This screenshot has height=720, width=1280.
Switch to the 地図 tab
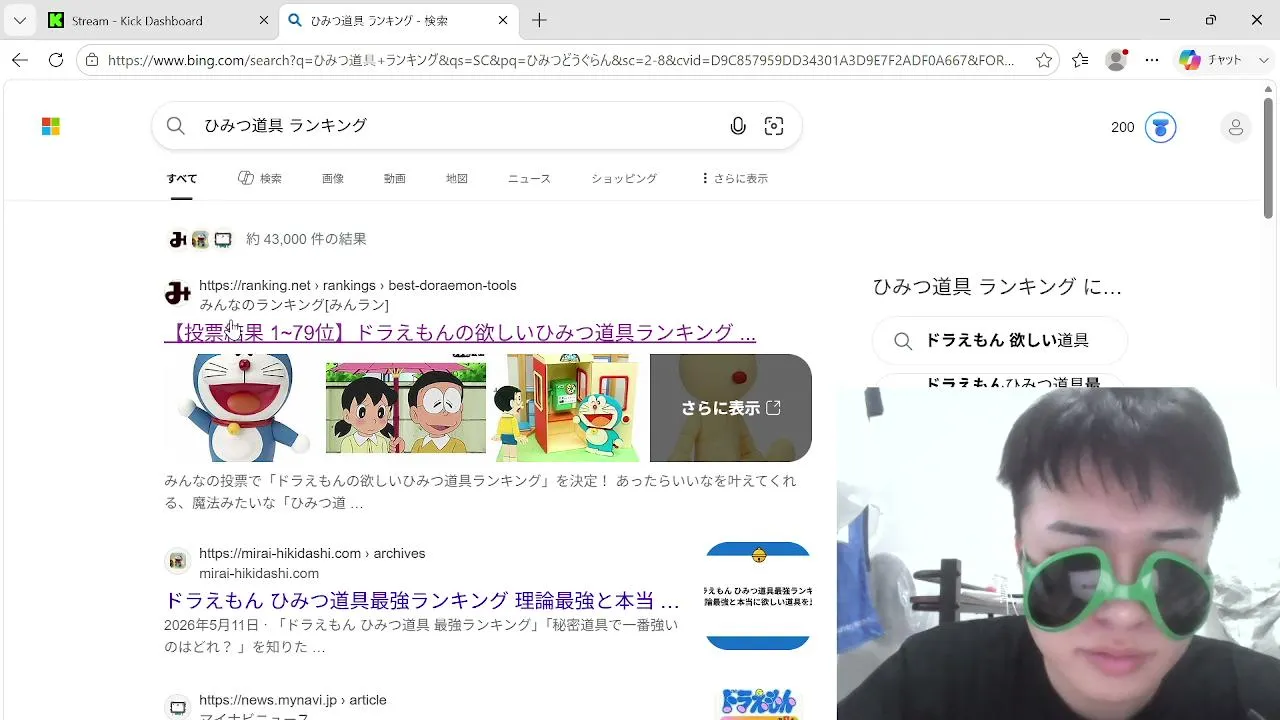(457, 179)
